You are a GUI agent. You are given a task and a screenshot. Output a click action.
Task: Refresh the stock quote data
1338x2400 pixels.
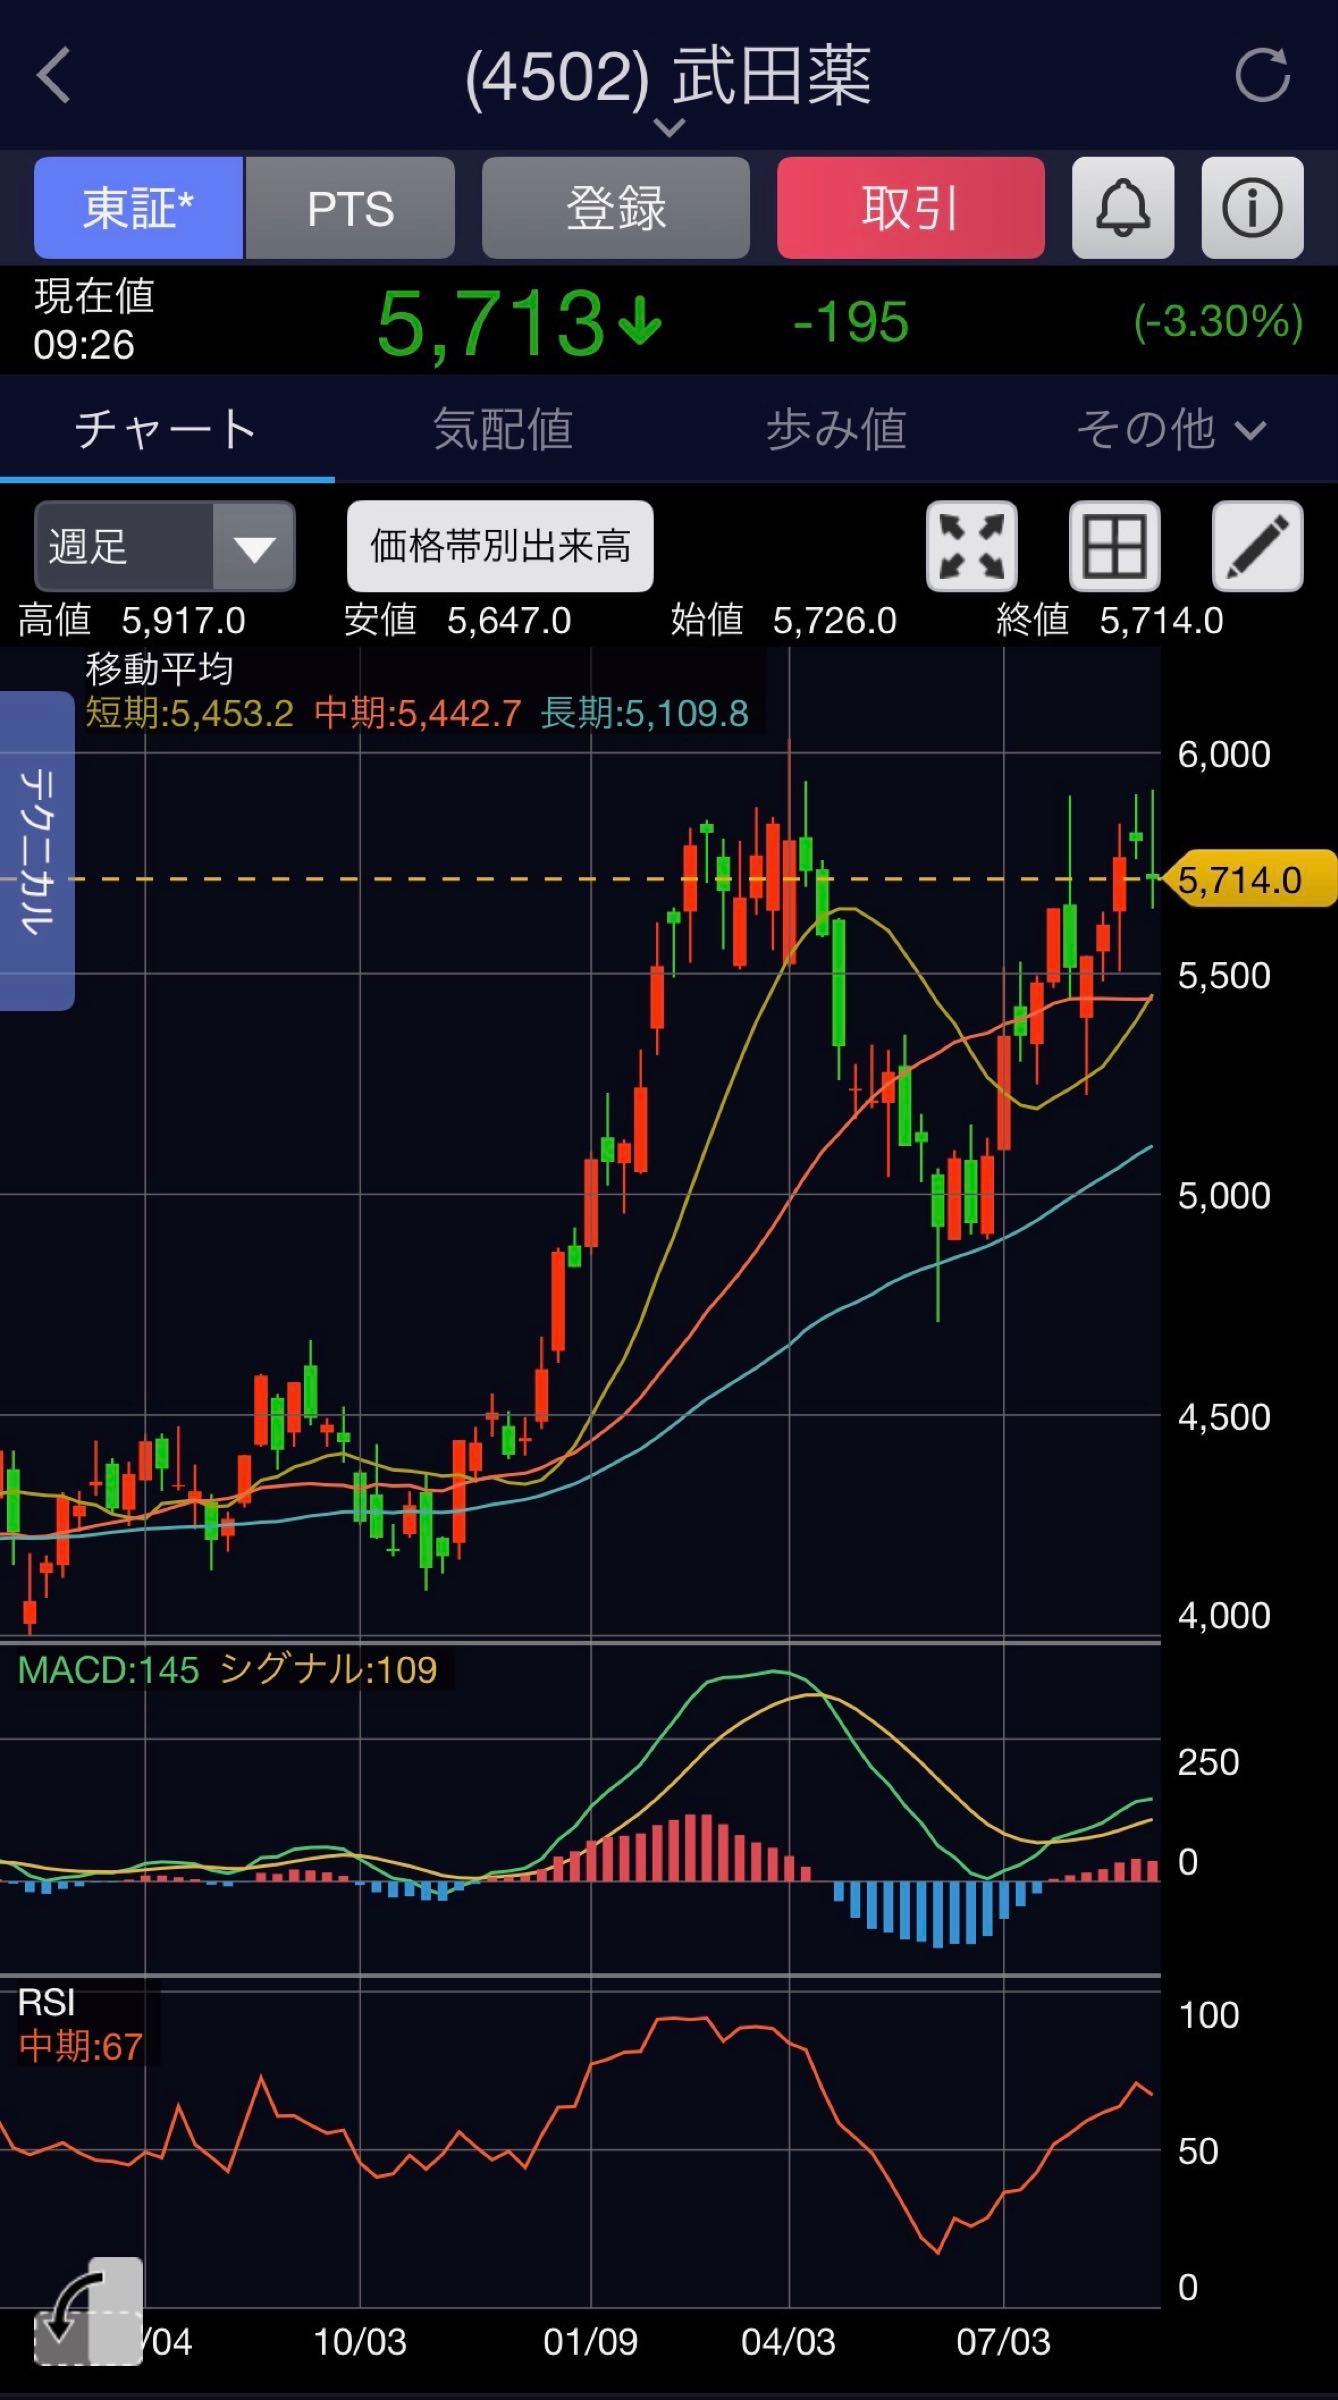pos(1262,76)
